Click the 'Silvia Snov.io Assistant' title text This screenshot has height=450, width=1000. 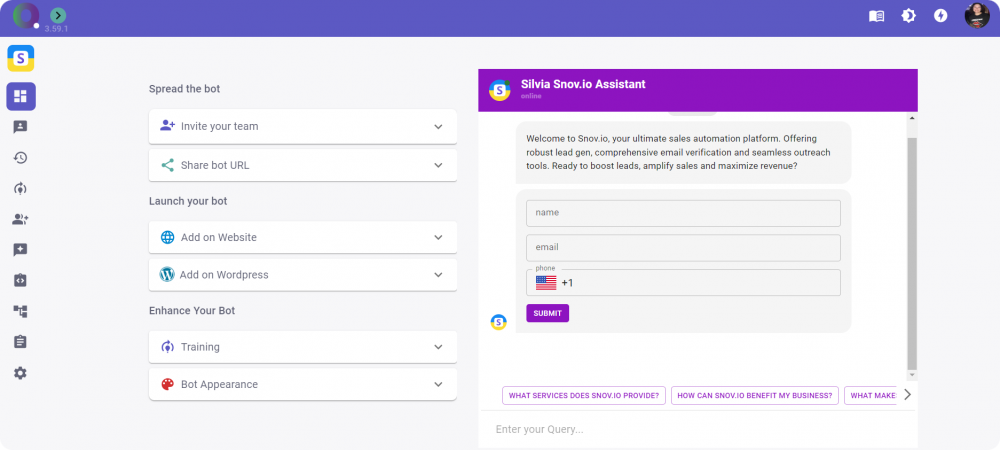point(583,84)
